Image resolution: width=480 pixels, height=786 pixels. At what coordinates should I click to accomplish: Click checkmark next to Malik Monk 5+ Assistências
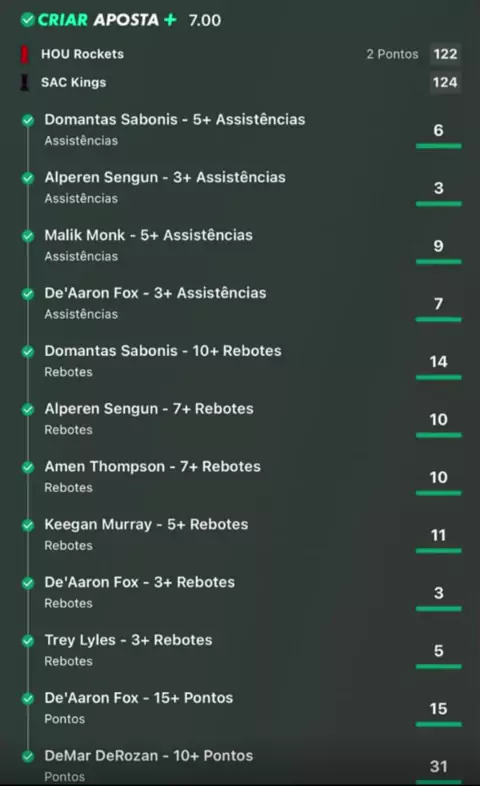[x=28, y=236]
